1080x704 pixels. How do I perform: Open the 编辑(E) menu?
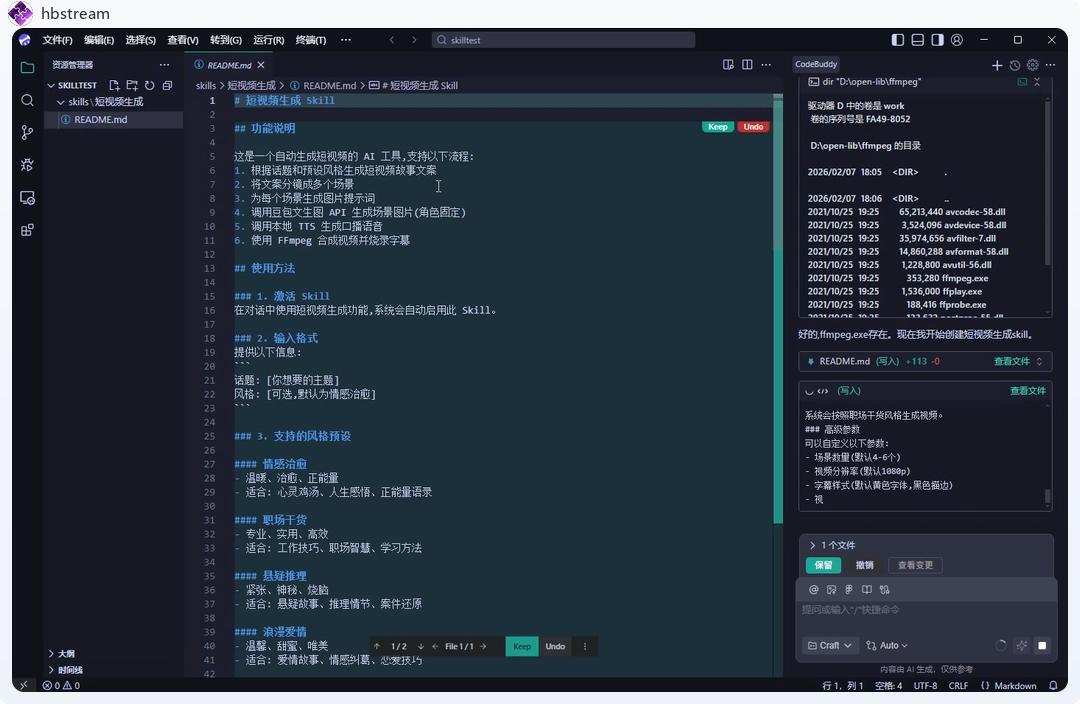98,40
